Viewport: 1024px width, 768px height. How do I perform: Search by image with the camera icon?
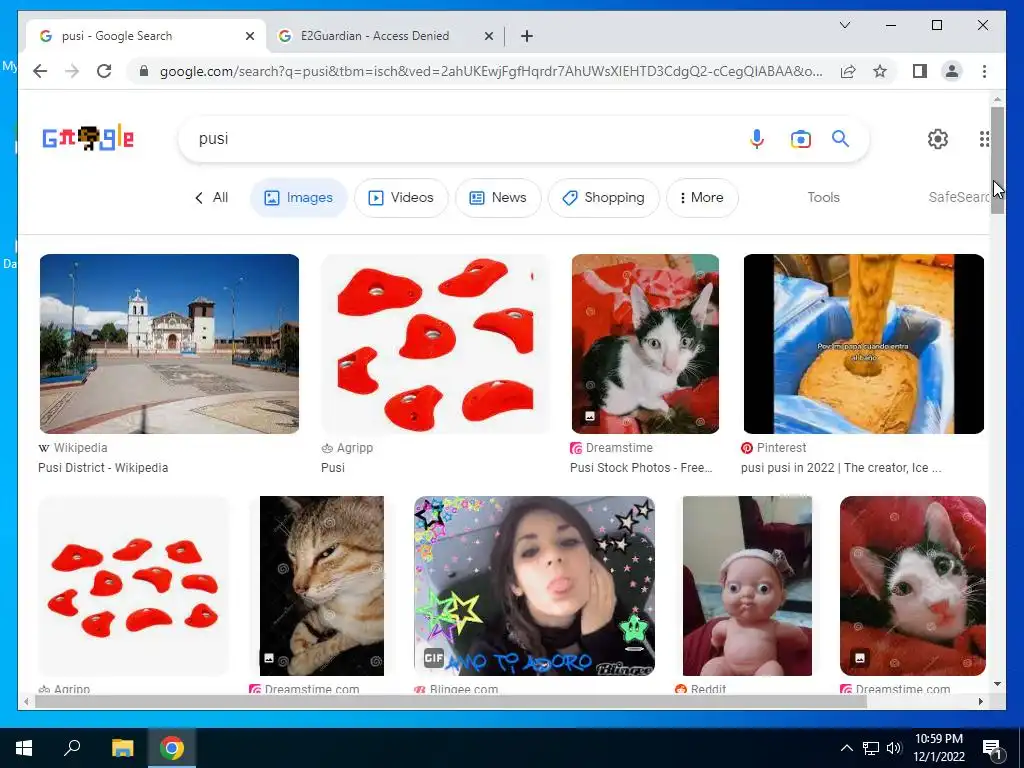[801, 139]
